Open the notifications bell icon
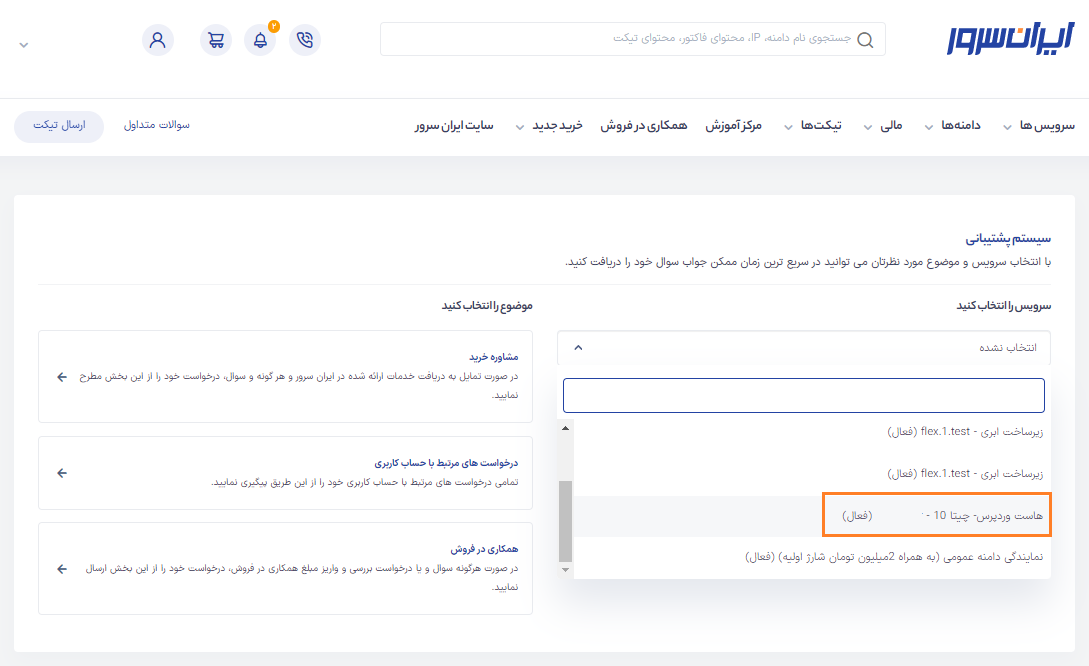 260,40
